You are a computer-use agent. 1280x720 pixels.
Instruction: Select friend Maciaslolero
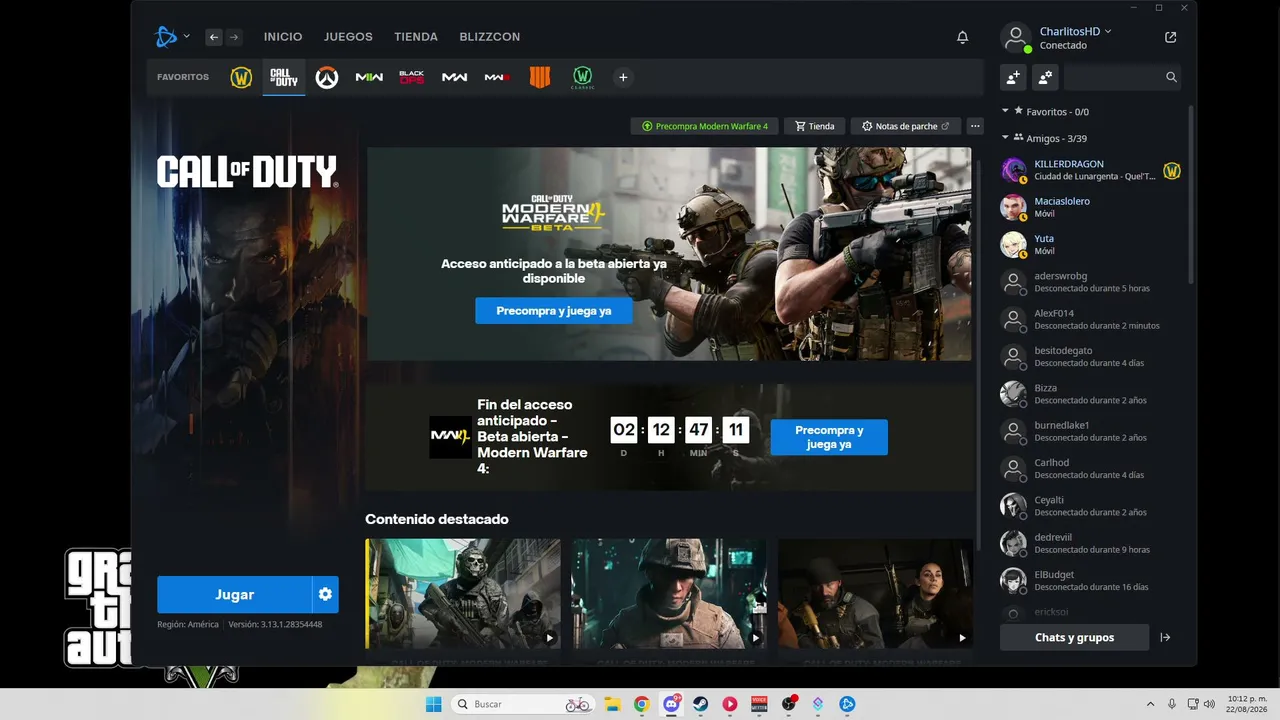point(1092,207)
